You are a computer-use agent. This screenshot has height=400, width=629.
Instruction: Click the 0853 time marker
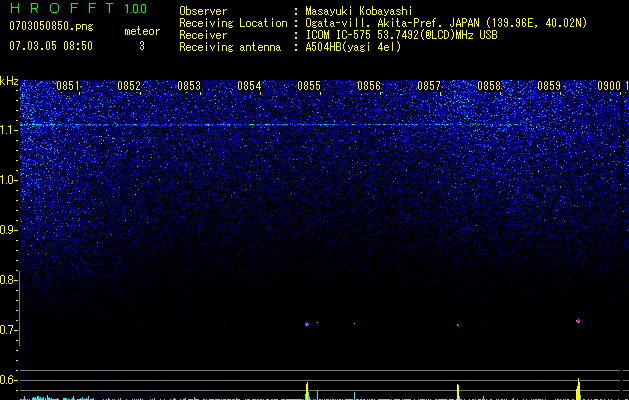click(189, 86)
